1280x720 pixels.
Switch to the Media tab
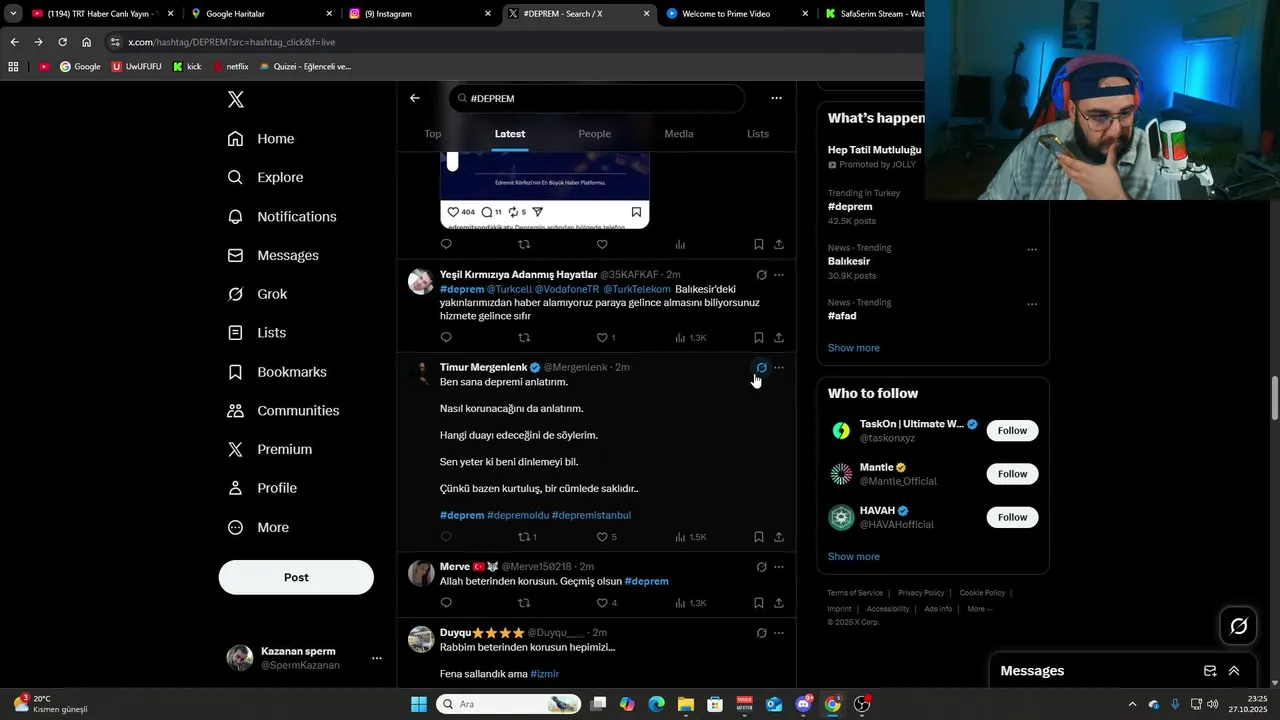[x=679, y=134]
